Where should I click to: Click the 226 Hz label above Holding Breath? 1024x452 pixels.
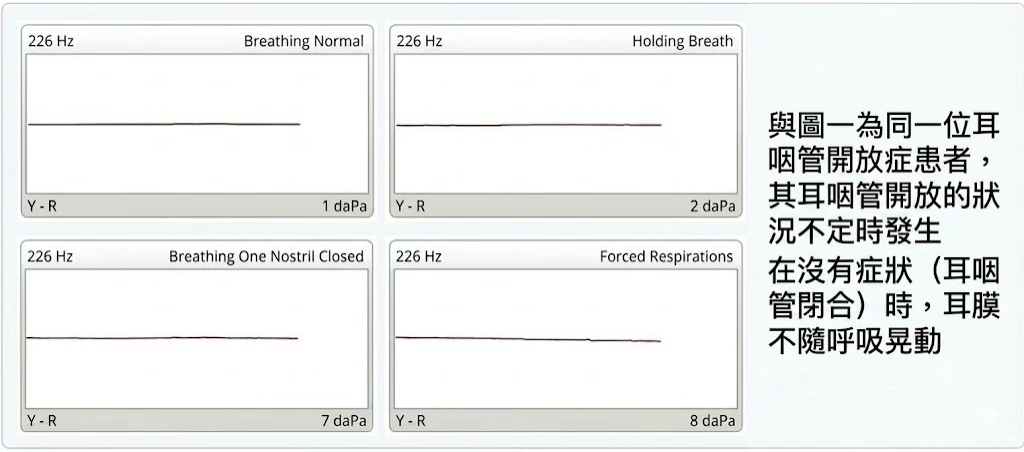419,41
